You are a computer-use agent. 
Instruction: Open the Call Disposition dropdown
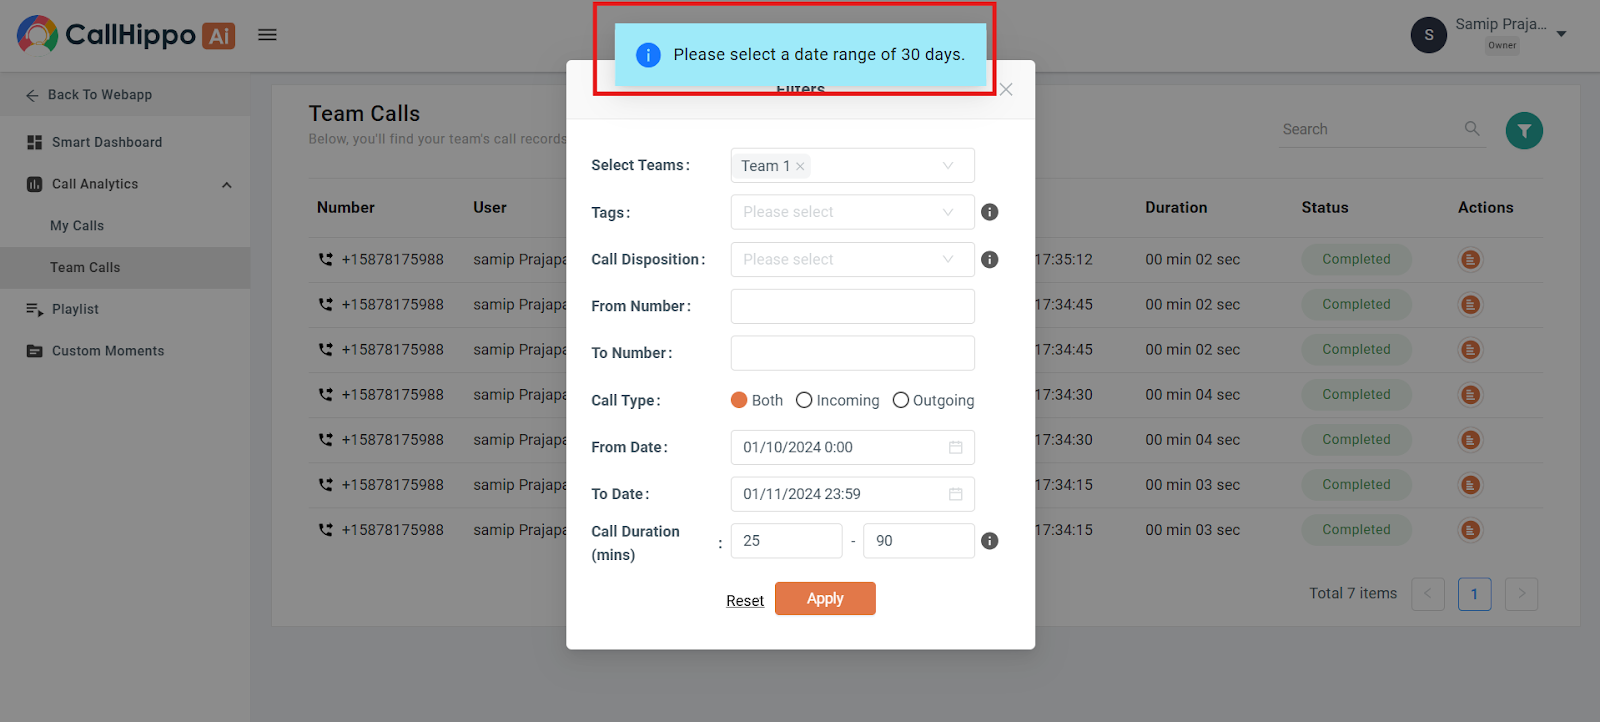[853, 259]
